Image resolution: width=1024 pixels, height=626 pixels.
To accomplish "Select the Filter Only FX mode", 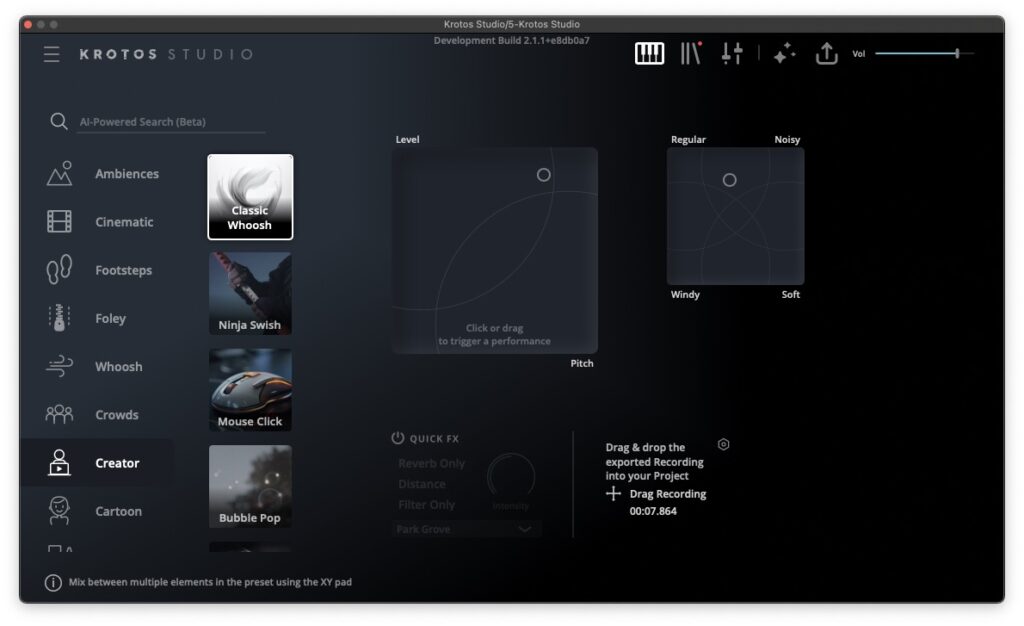I will point(426,505).
